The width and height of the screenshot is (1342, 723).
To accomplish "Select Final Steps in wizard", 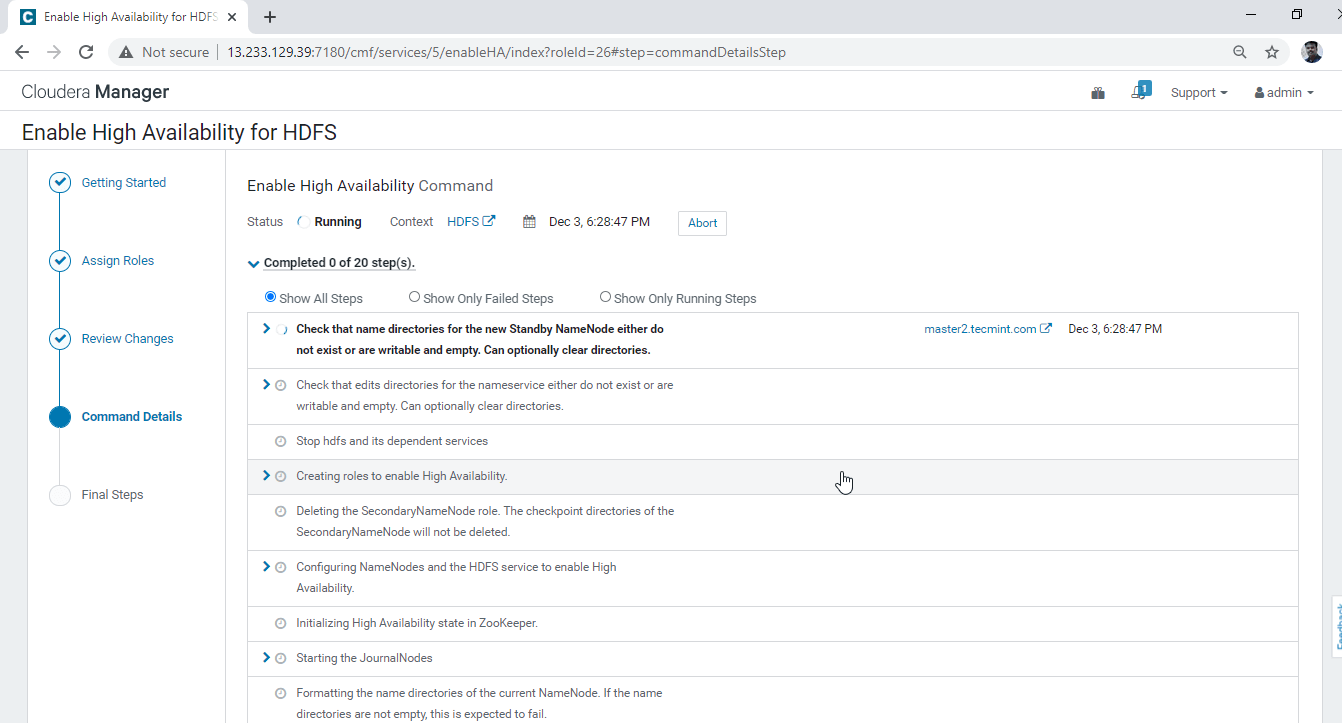I will 113,495.
